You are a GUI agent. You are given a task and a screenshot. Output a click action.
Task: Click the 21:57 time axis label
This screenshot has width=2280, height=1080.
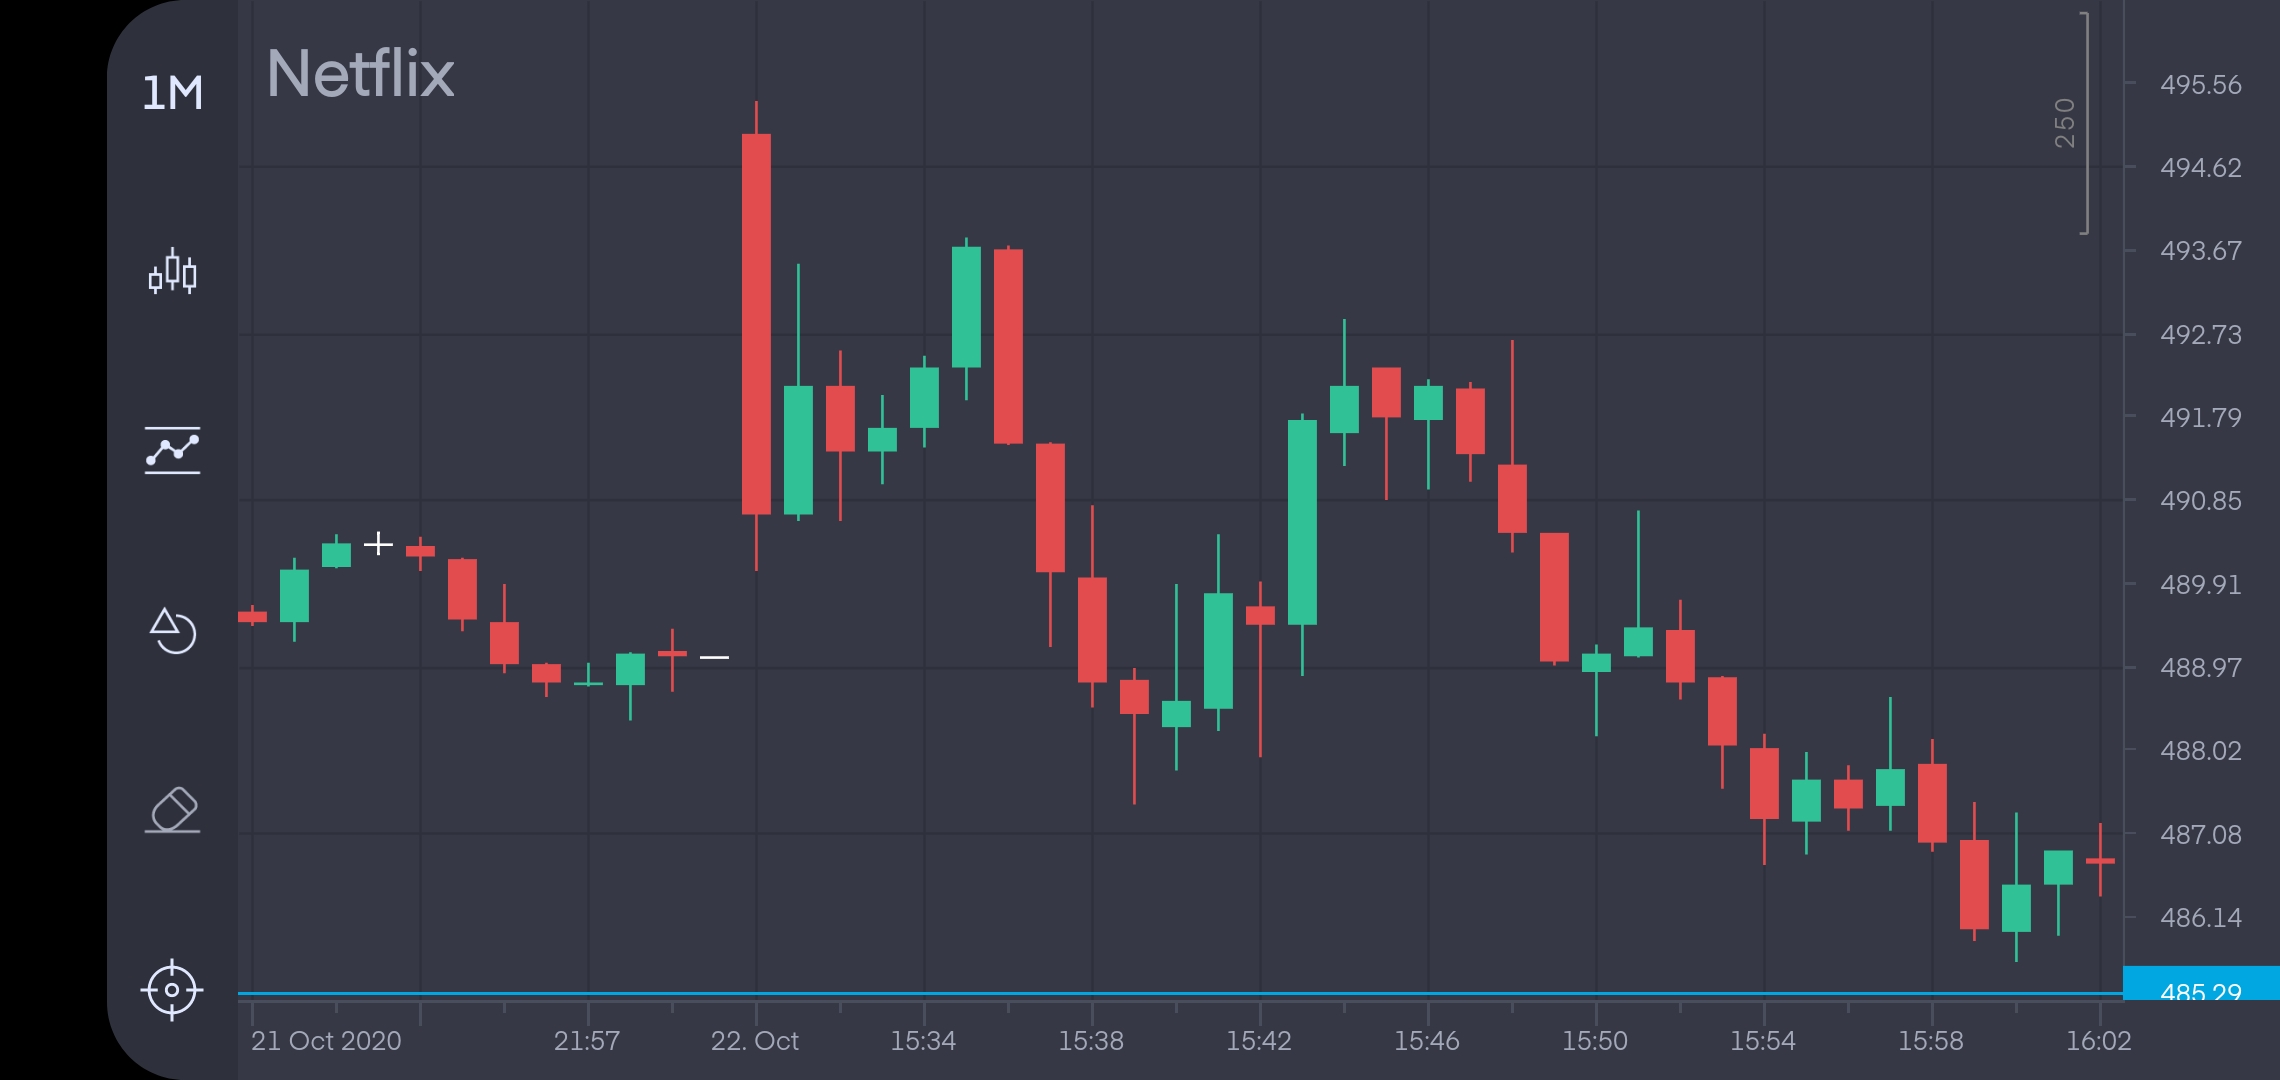[x=587, y=1041]
